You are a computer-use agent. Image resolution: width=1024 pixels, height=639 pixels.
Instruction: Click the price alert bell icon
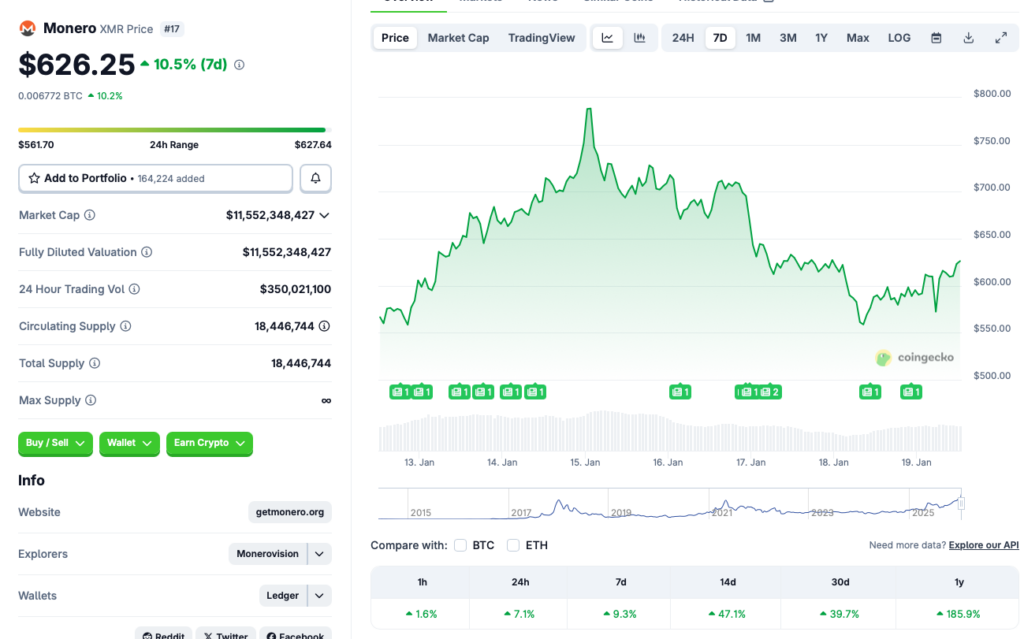(x=313, y=178)
